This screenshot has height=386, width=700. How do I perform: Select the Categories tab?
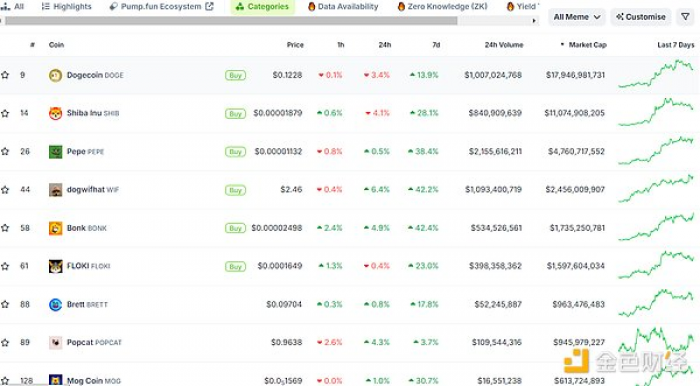coord(262,6)
